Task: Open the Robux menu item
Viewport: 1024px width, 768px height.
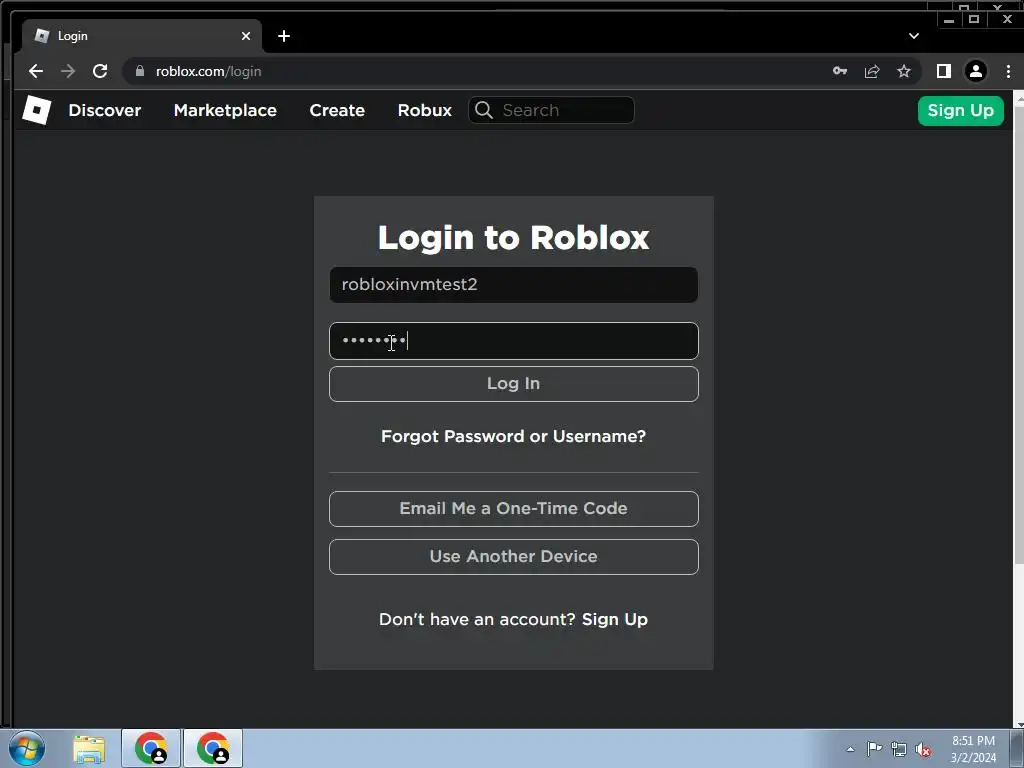Action: (x=424, y=110)
